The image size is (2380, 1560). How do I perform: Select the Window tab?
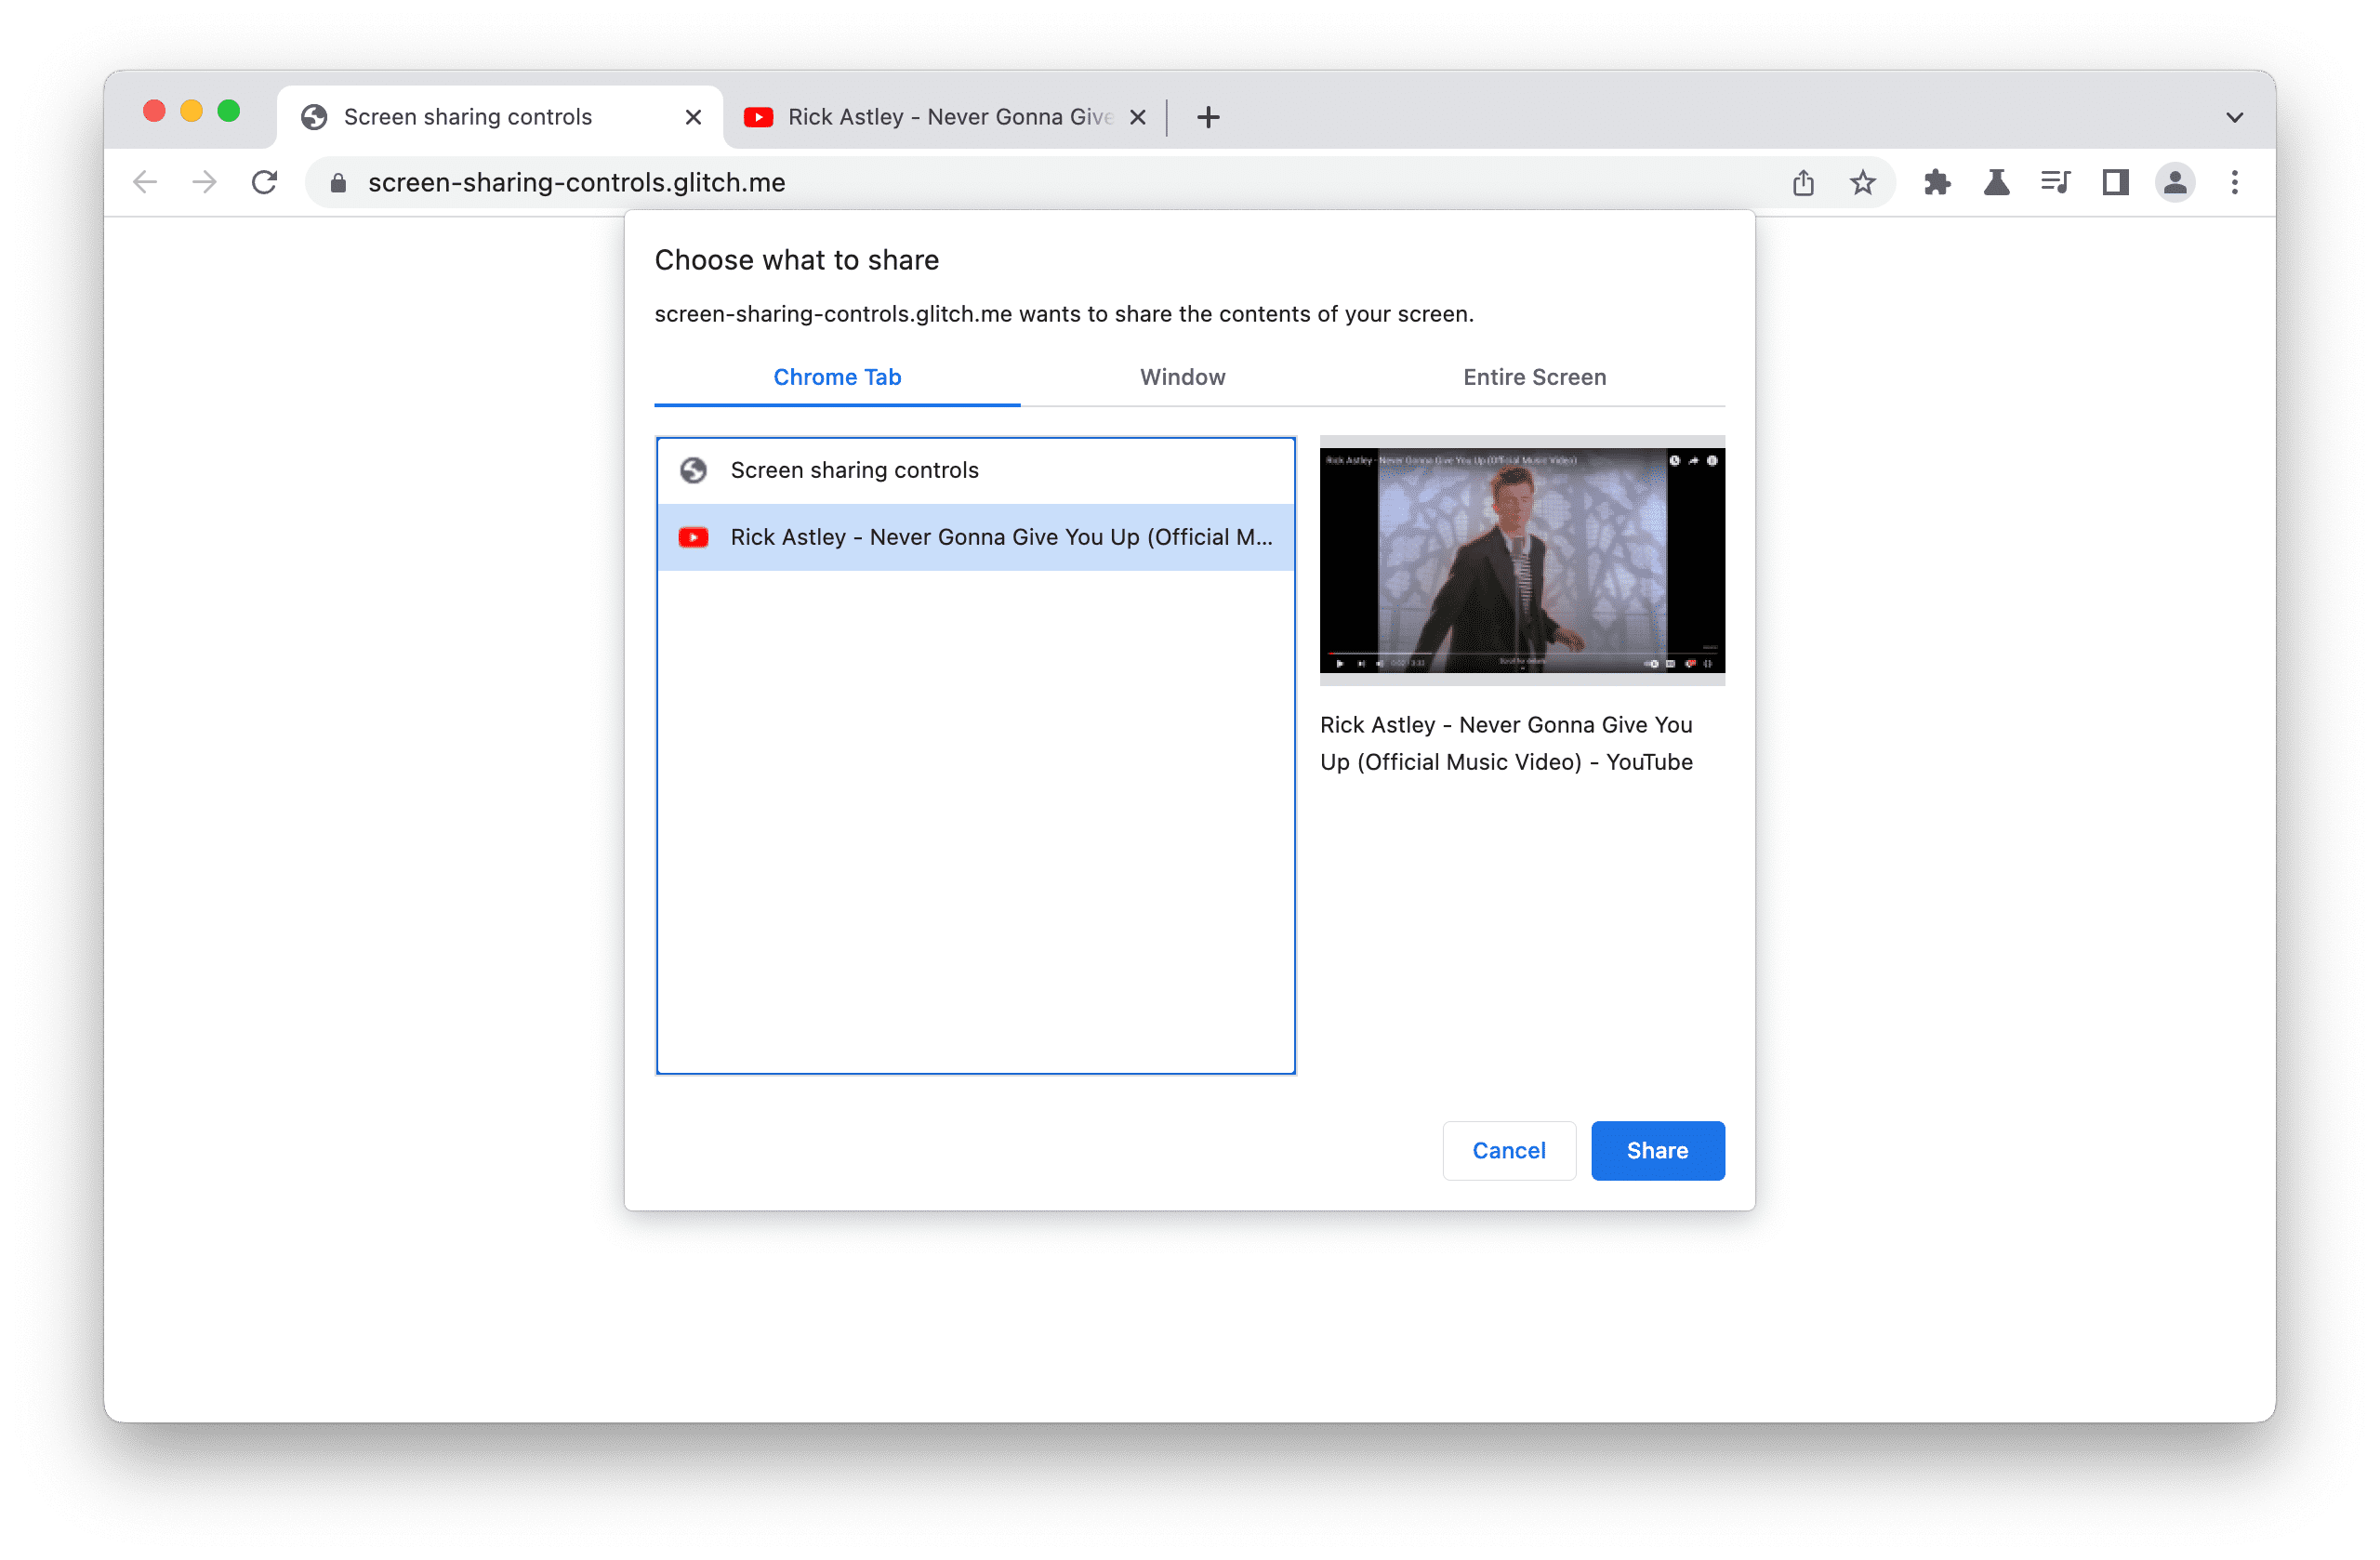pyautogui.click(x=1183, y=377)
